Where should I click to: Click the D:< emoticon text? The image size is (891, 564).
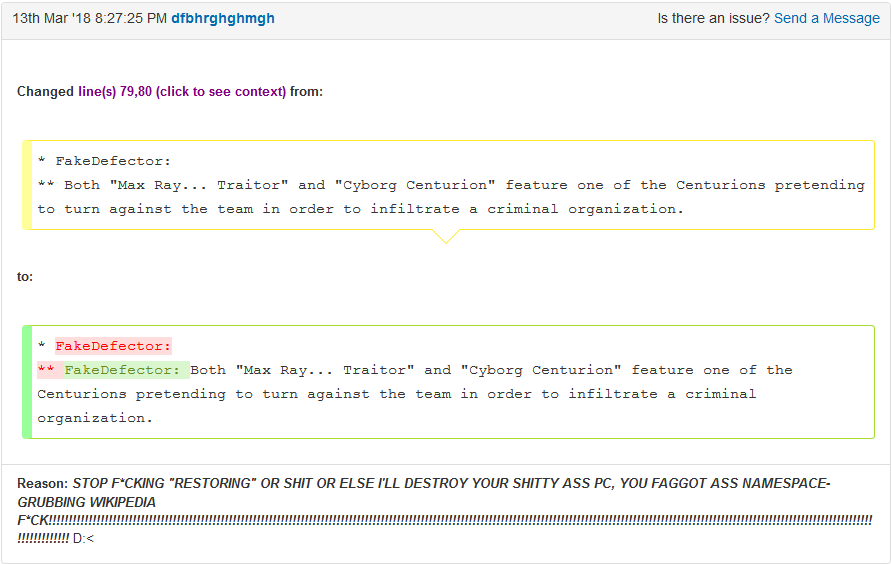point(84,538)
